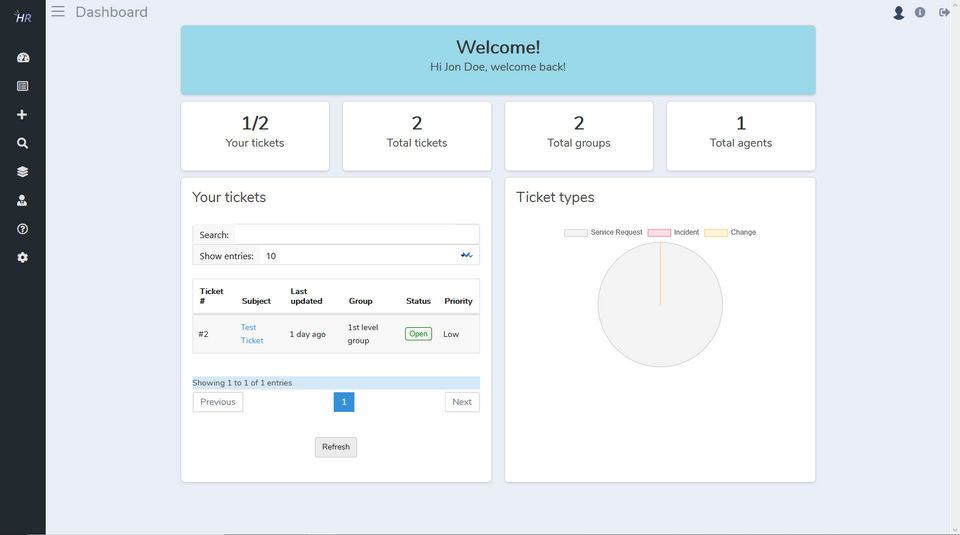The height and width of the screenshot is (535, 960).
Task: Open the search magnifier icon in sidebar
Action: (23, 143)
